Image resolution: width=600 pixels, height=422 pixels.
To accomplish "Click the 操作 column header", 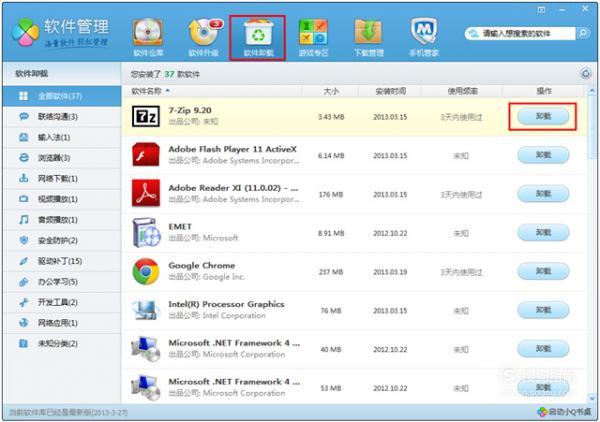I will click(x=543, y=91).
